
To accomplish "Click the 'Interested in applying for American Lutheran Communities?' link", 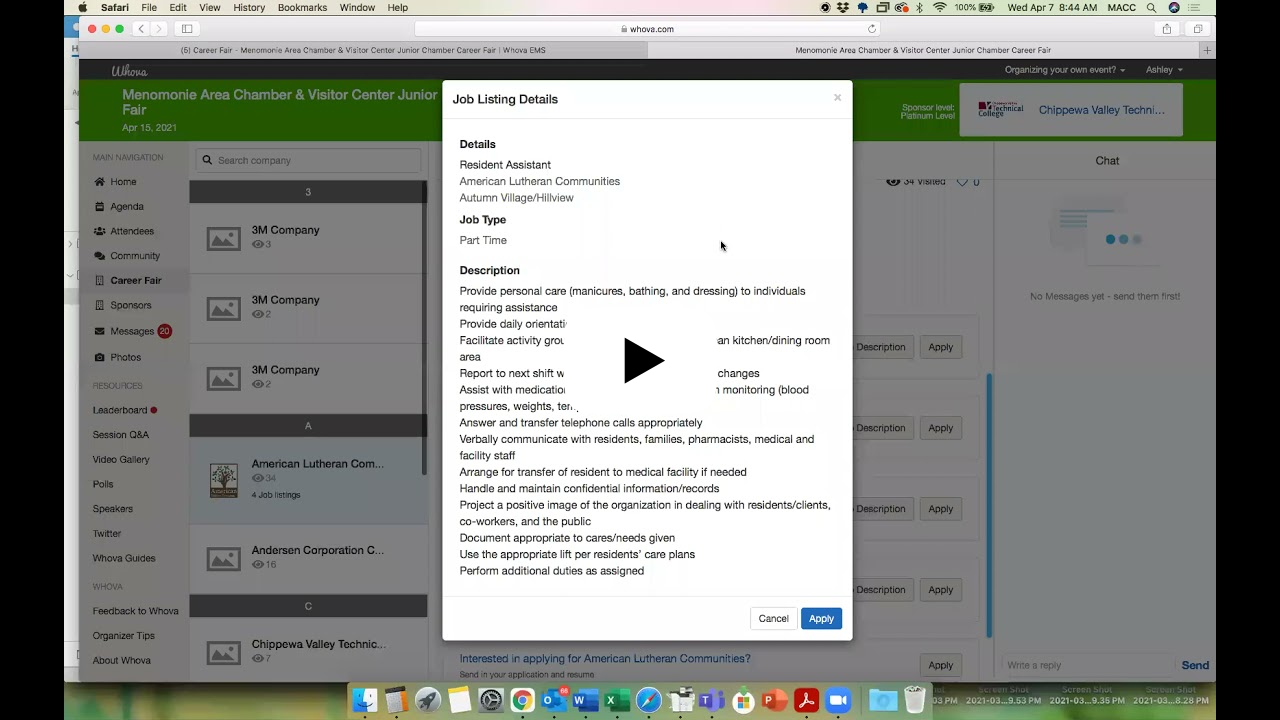I will [605, 659].
